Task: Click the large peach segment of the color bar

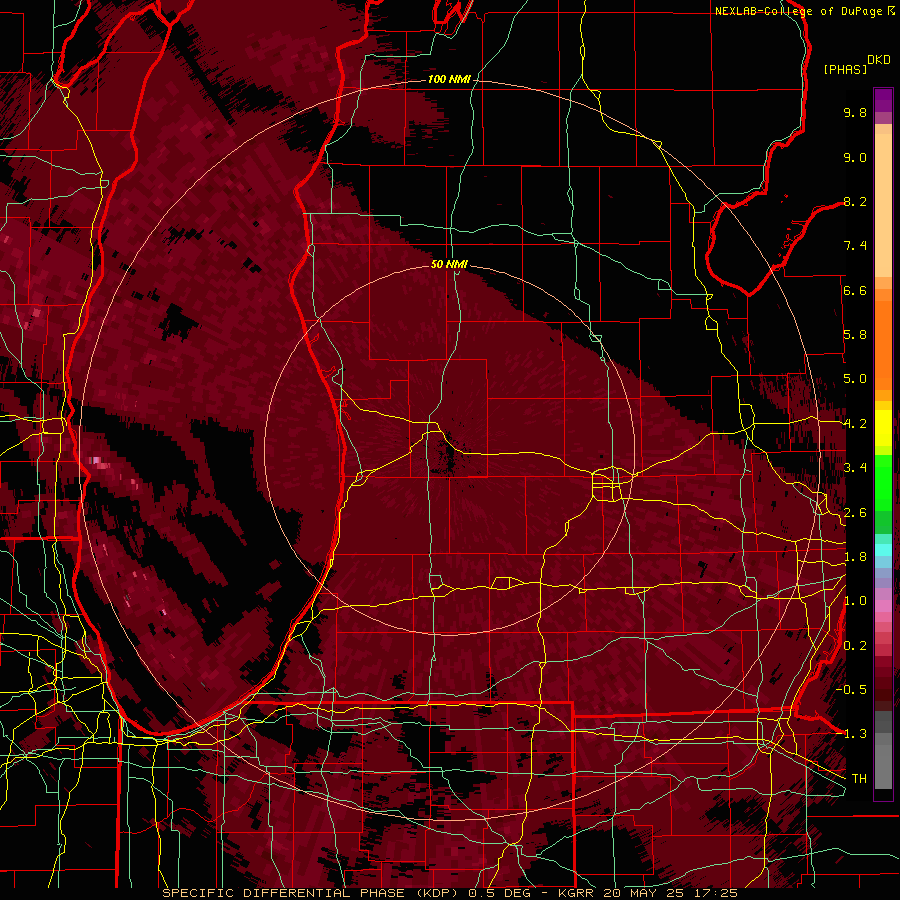Action: point(883,205)
